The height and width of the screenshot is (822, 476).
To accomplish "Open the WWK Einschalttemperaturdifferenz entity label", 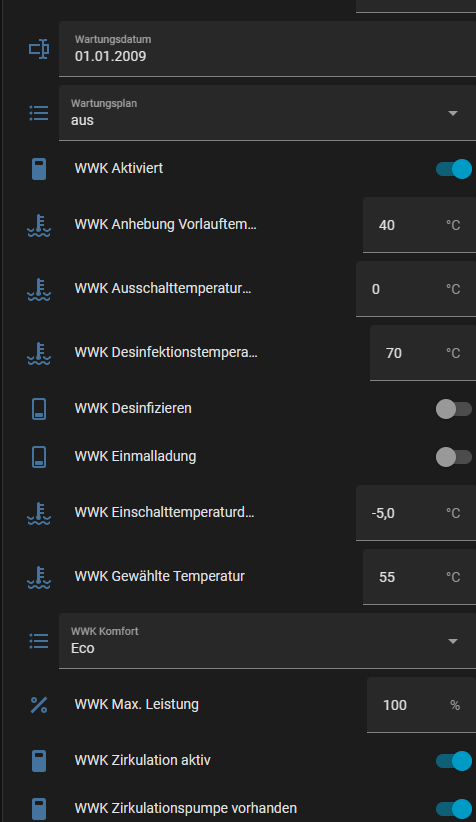I will 164,512.
